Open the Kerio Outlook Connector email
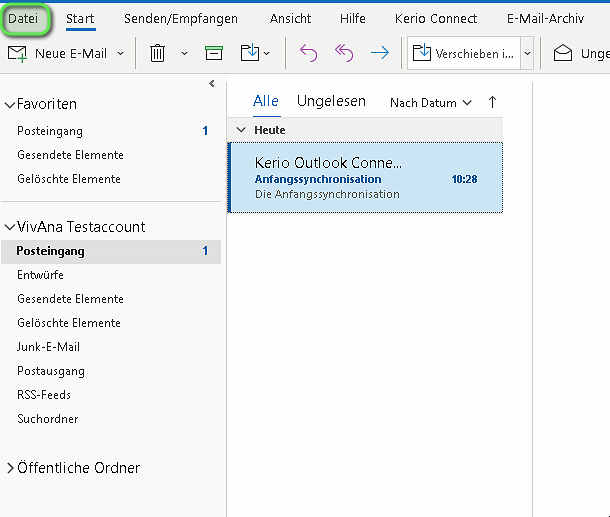 365,177
